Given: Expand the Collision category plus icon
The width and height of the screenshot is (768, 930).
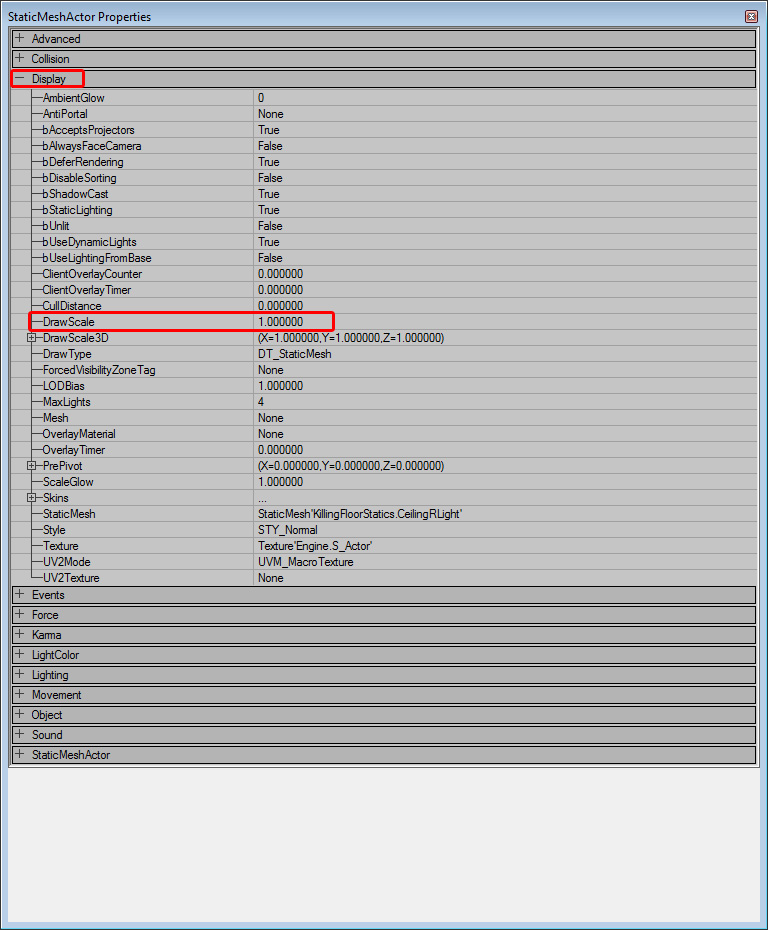Looking at the screenshot, I should coord(20,58).
